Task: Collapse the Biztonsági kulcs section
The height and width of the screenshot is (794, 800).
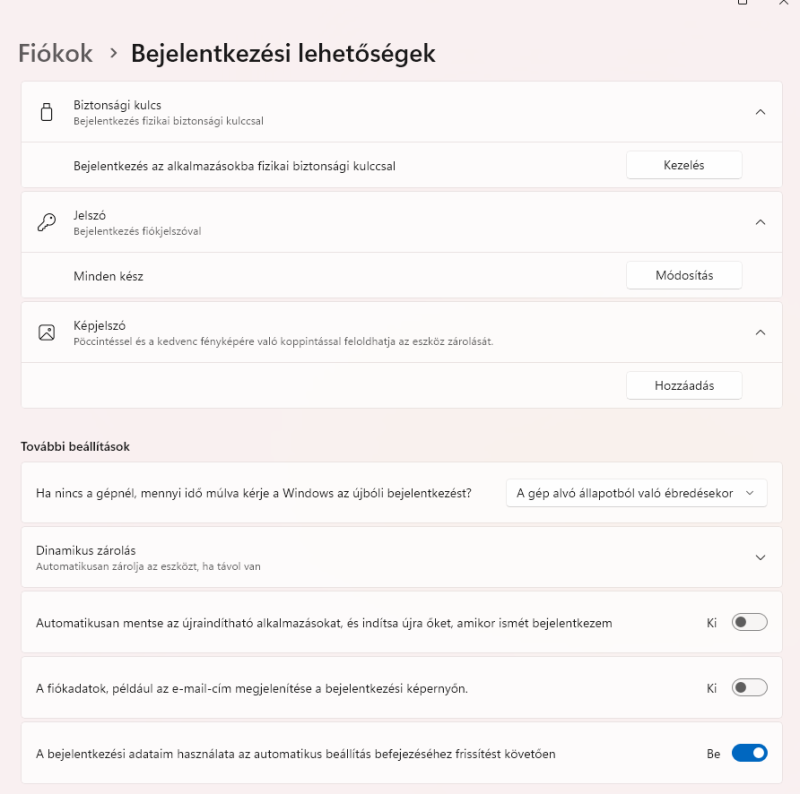Action: 760,112
